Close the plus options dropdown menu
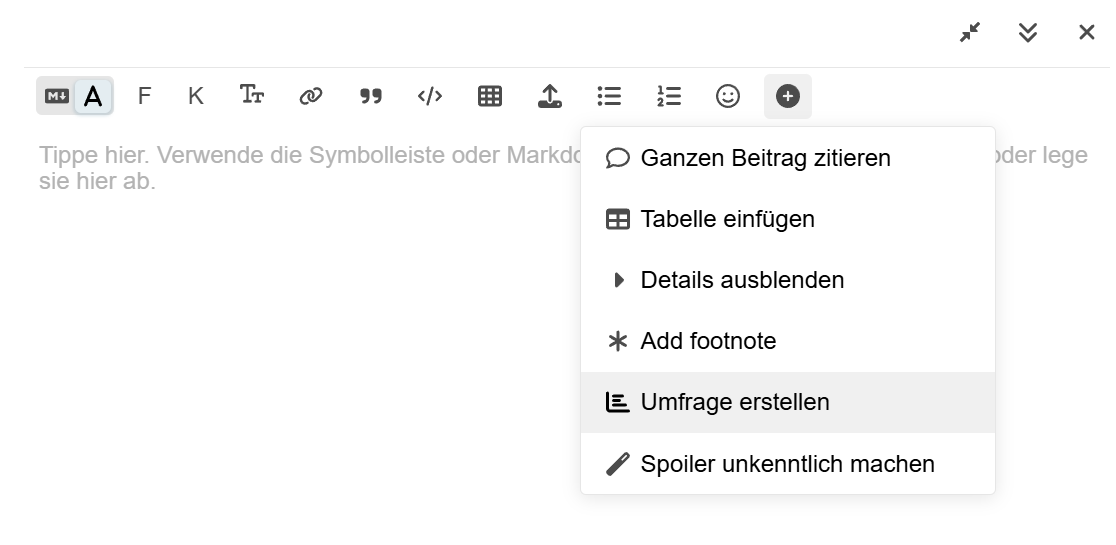 pos(788,96)
